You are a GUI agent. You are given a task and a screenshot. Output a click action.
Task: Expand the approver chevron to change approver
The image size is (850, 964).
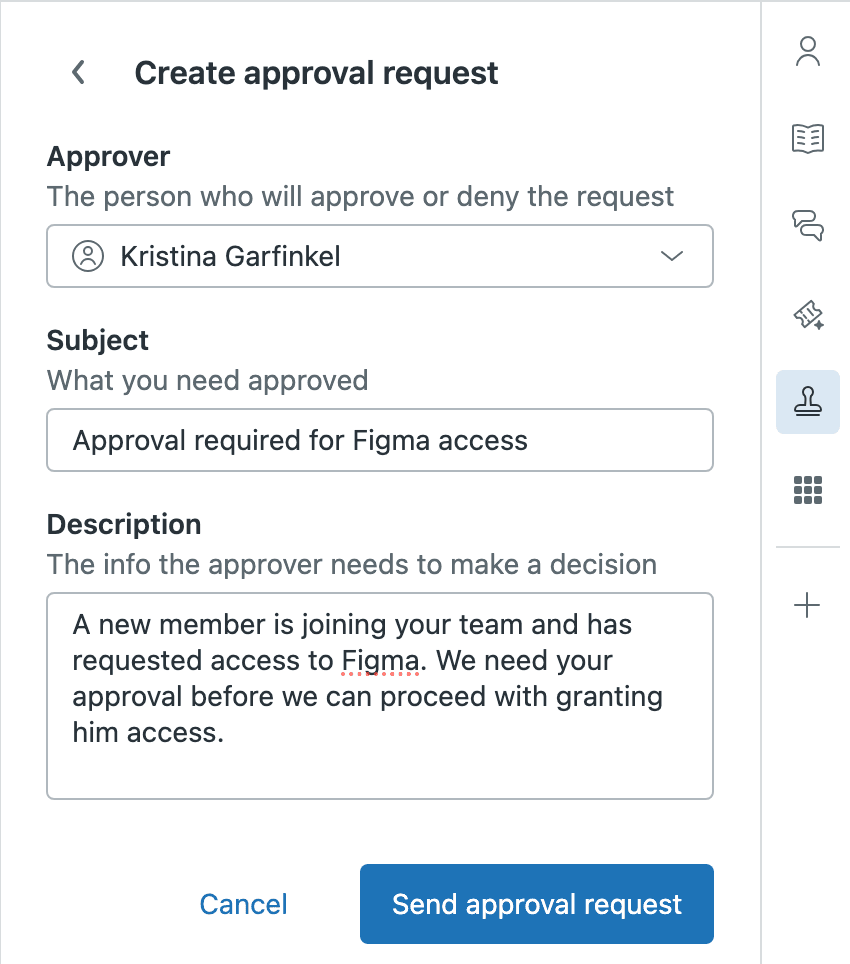click(x=672, y=256)
